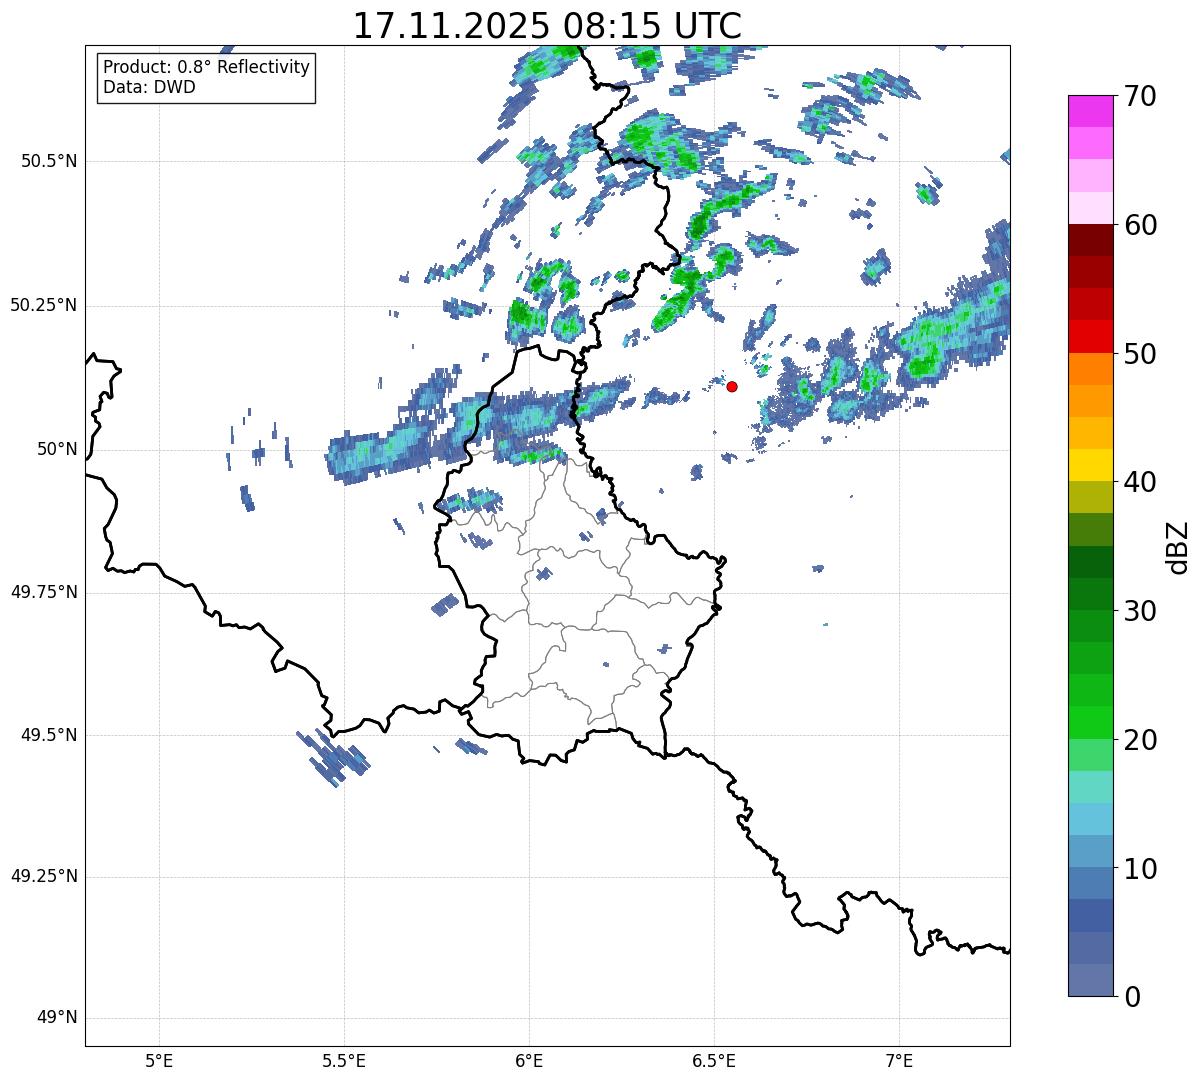
Task: Click the longitude label 6.5°E
Action: pos(714,1061)
